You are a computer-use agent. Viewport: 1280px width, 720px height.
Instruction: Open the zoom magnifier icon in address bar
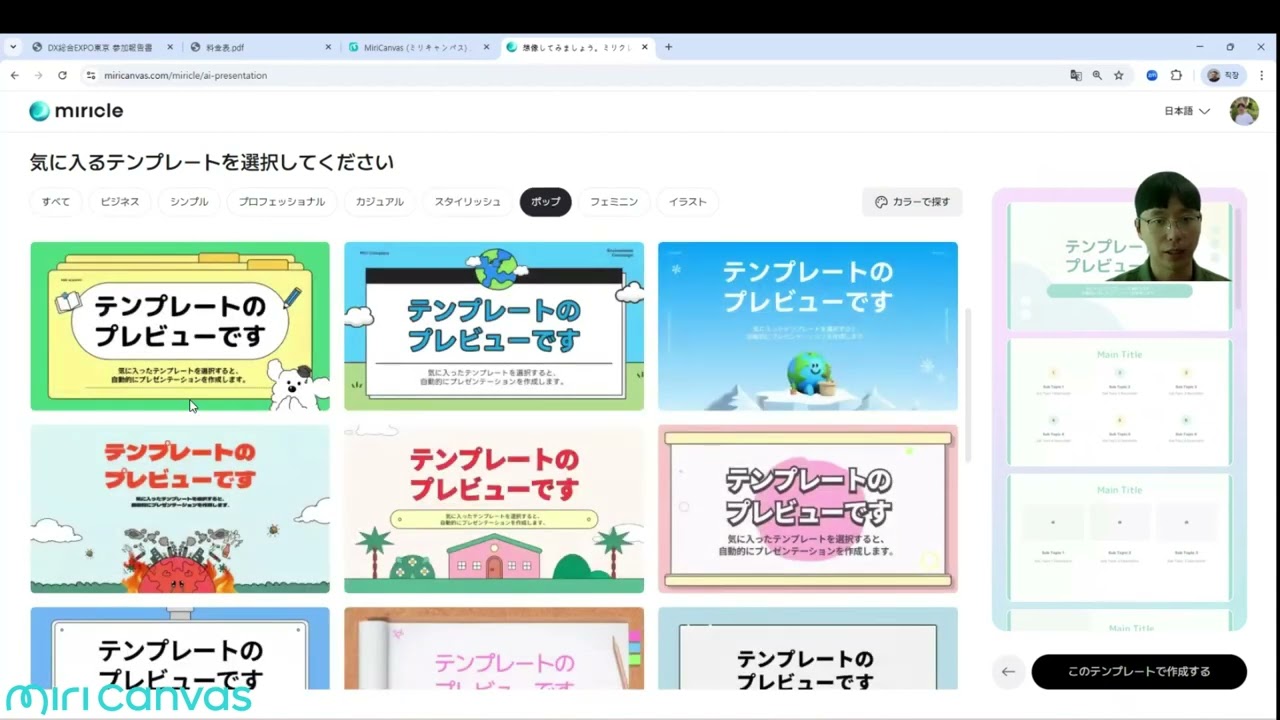click(x=1097, y=75)
